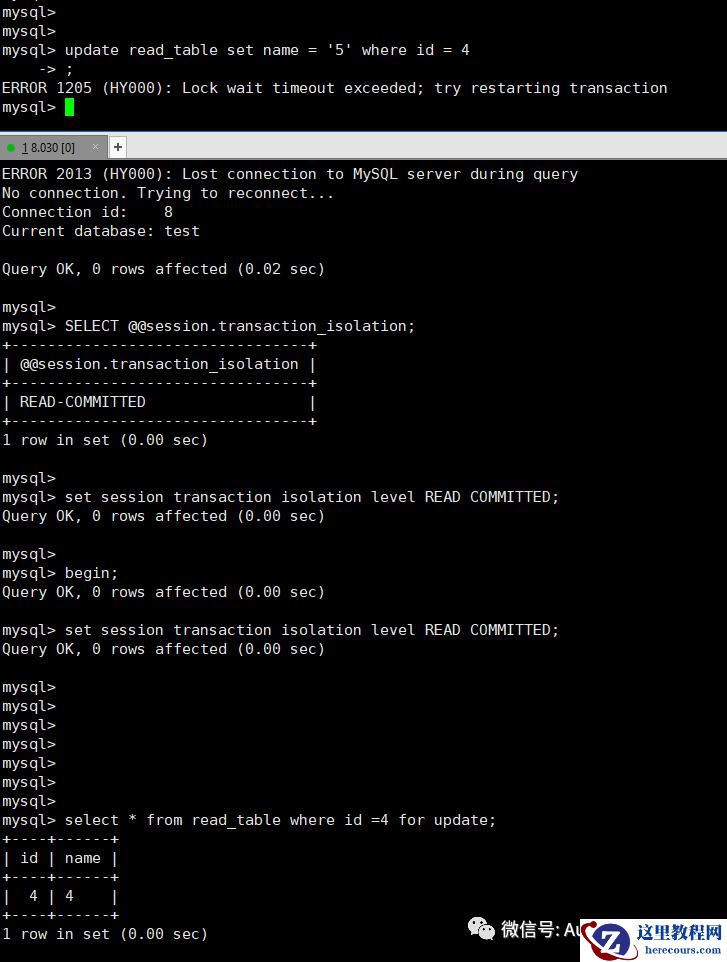
Task: Click 'select * from read_table where id =4 for update'
Action: (x=280, y=821)
